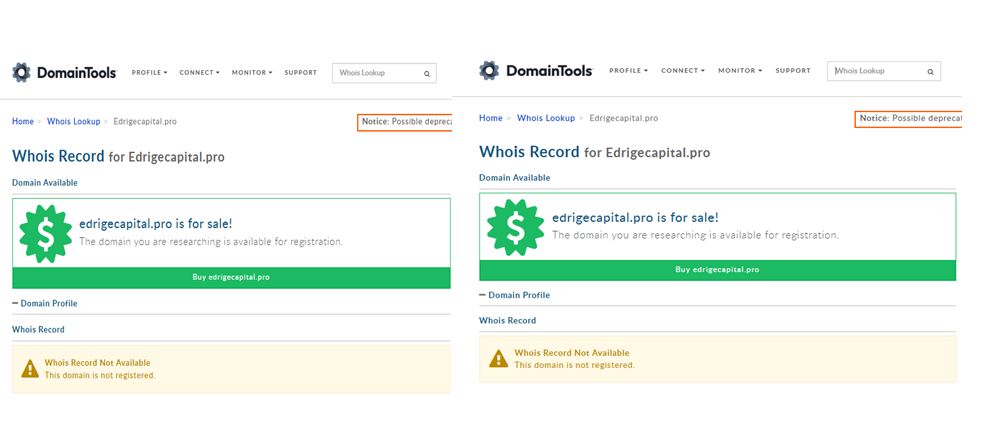The image size is (983, 426).
Task: Focus Whois Lookup field in left screenshot
Action: [384, 73]
